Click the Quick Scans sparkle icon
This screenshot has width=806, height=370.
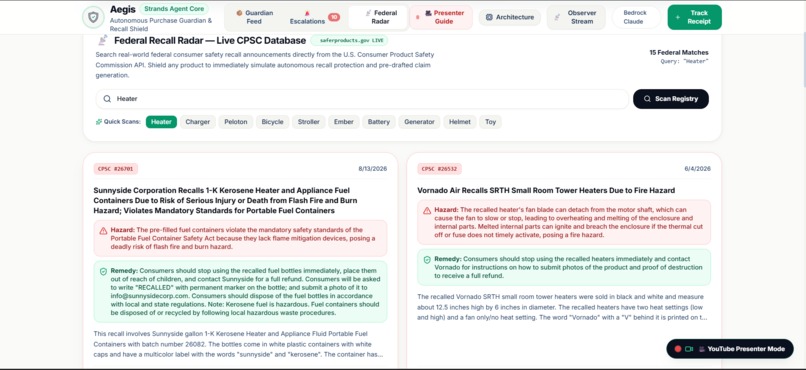coord(99,122)
